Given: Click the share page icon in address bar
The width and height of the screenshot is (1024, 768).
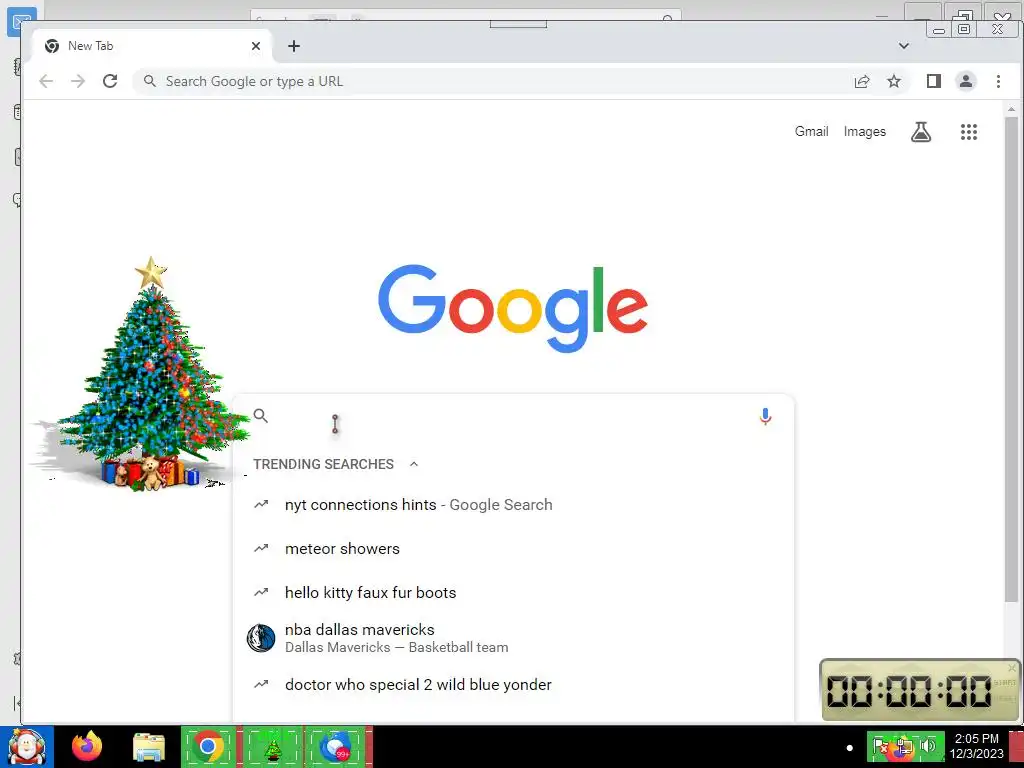Looking at the screenshot, I should pyautogui.click(x=861, y=81).
